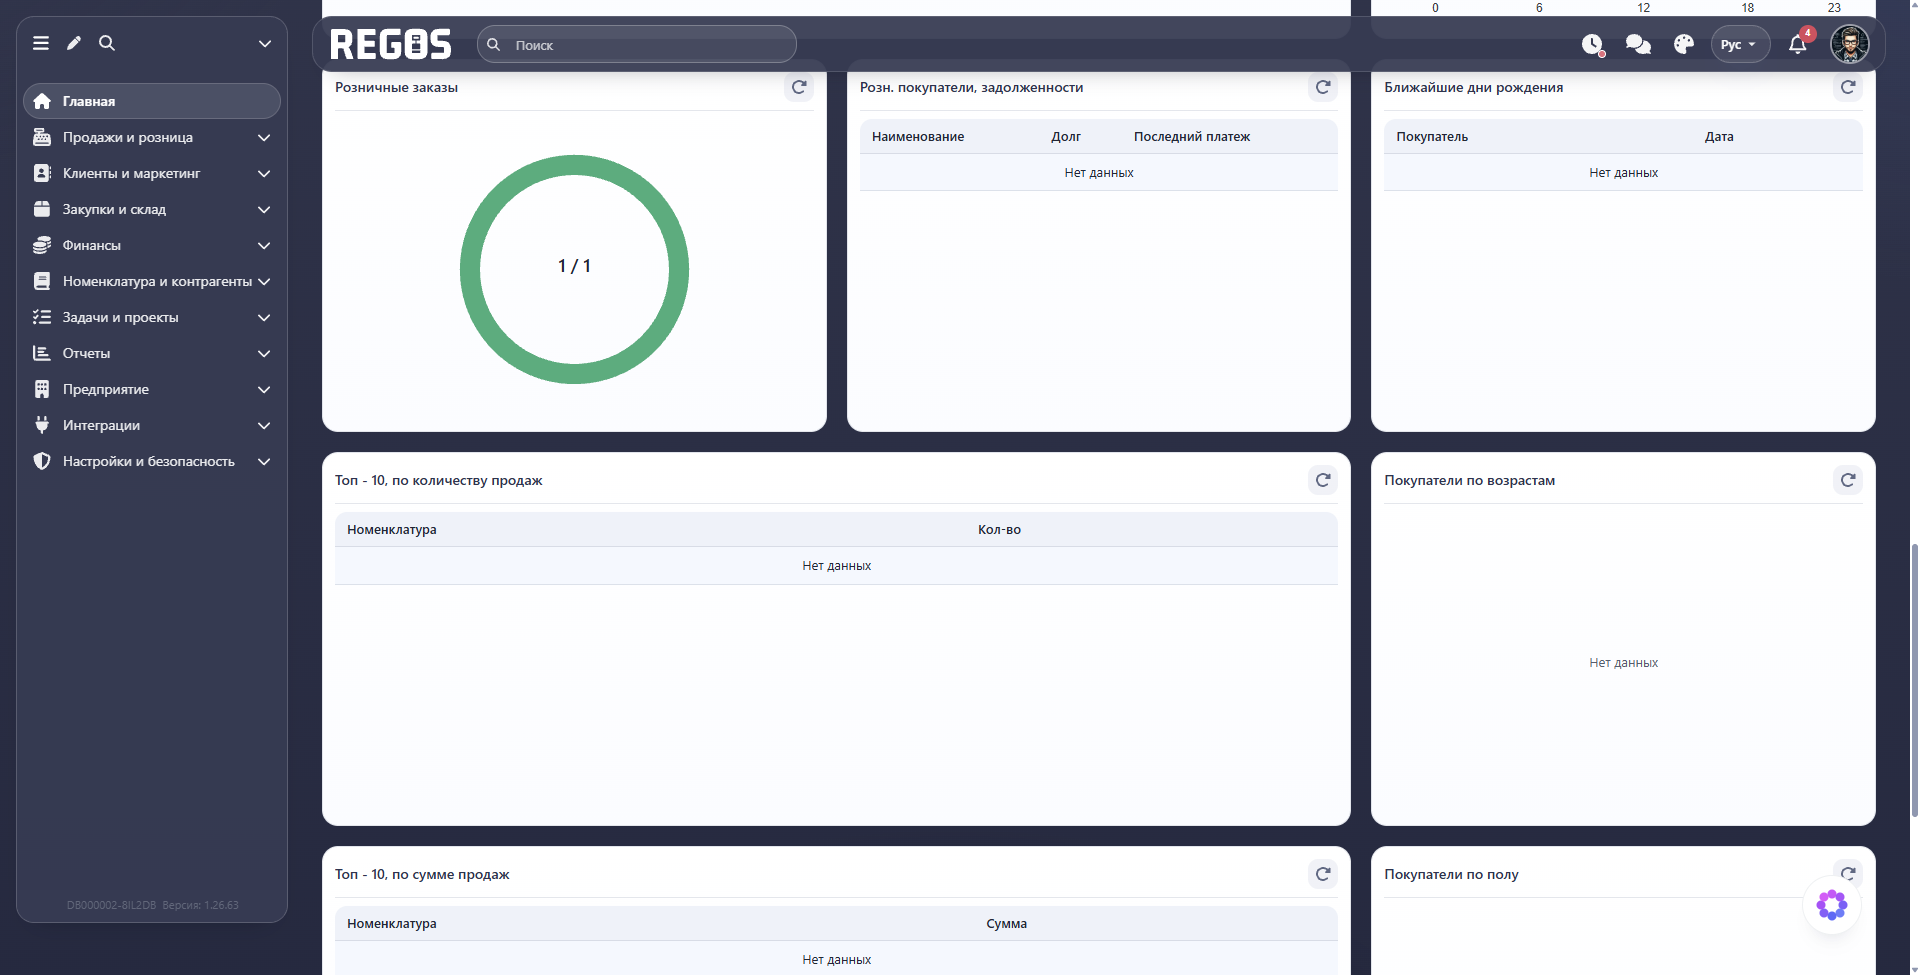Image resolution: width=1920 pixels, height=975 pixels.
Task: Expand the Номенклатура и контрагенты chevron
Action: point(264,281)
